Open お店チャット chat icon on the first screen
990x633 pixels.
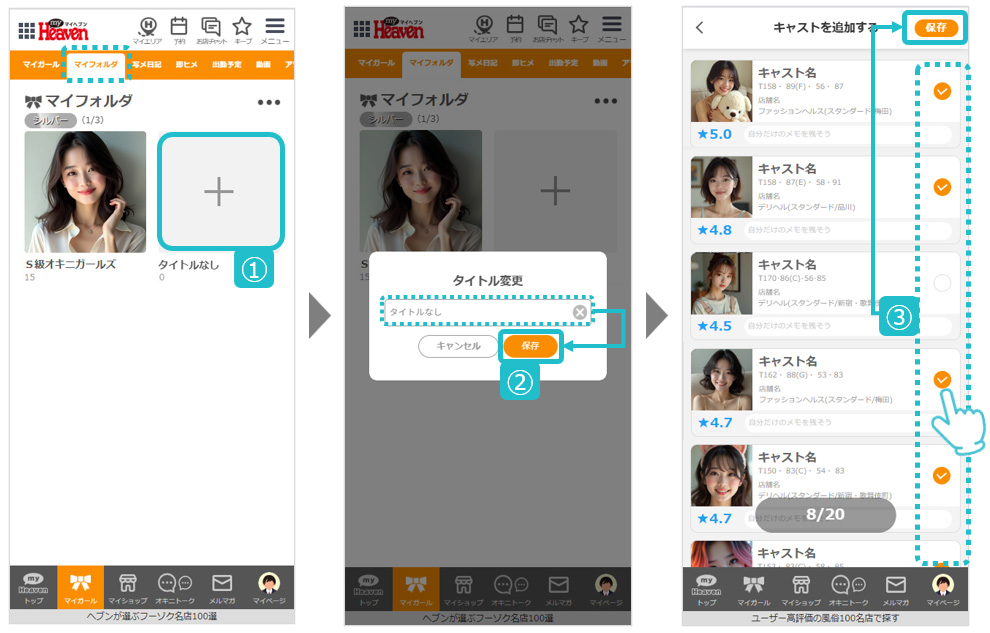210,29
